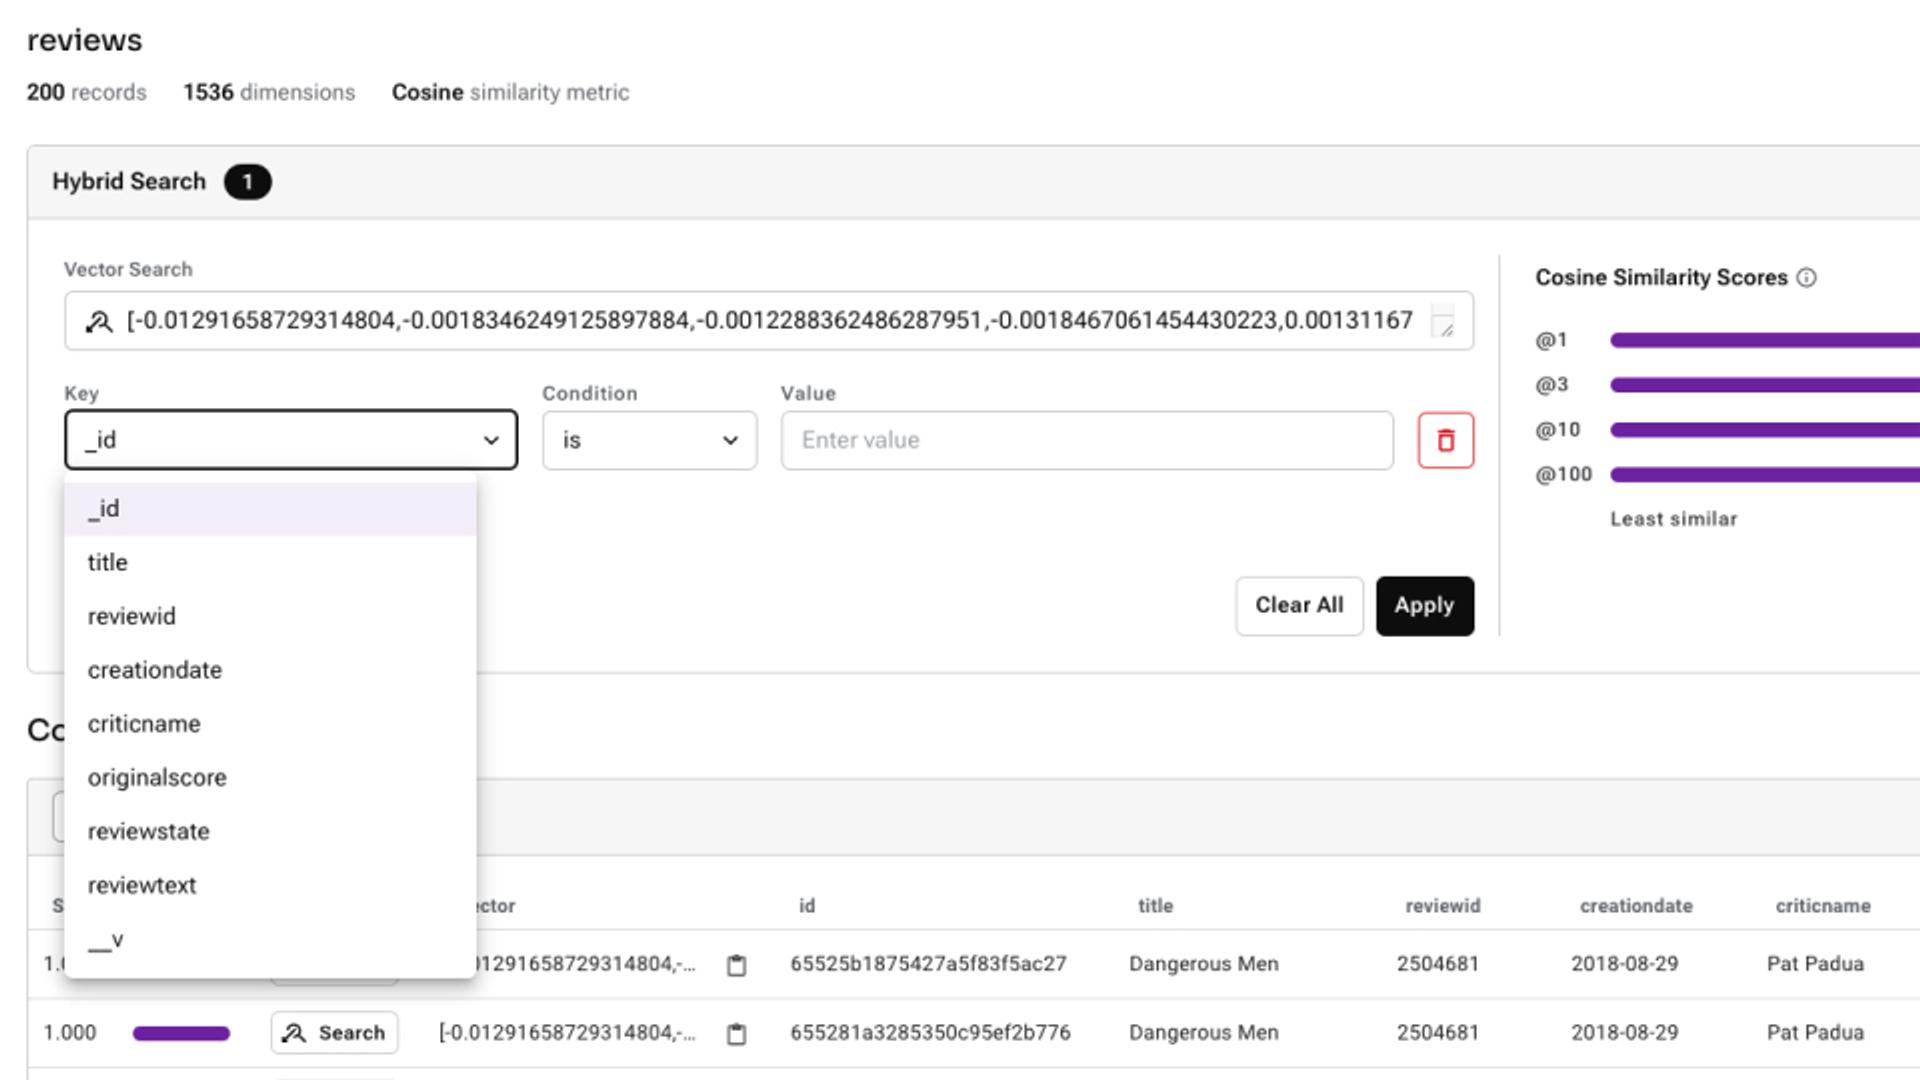Open the Condition dropdown showing 'is'
The image size is (1920, 1080).
coord(649,440)
